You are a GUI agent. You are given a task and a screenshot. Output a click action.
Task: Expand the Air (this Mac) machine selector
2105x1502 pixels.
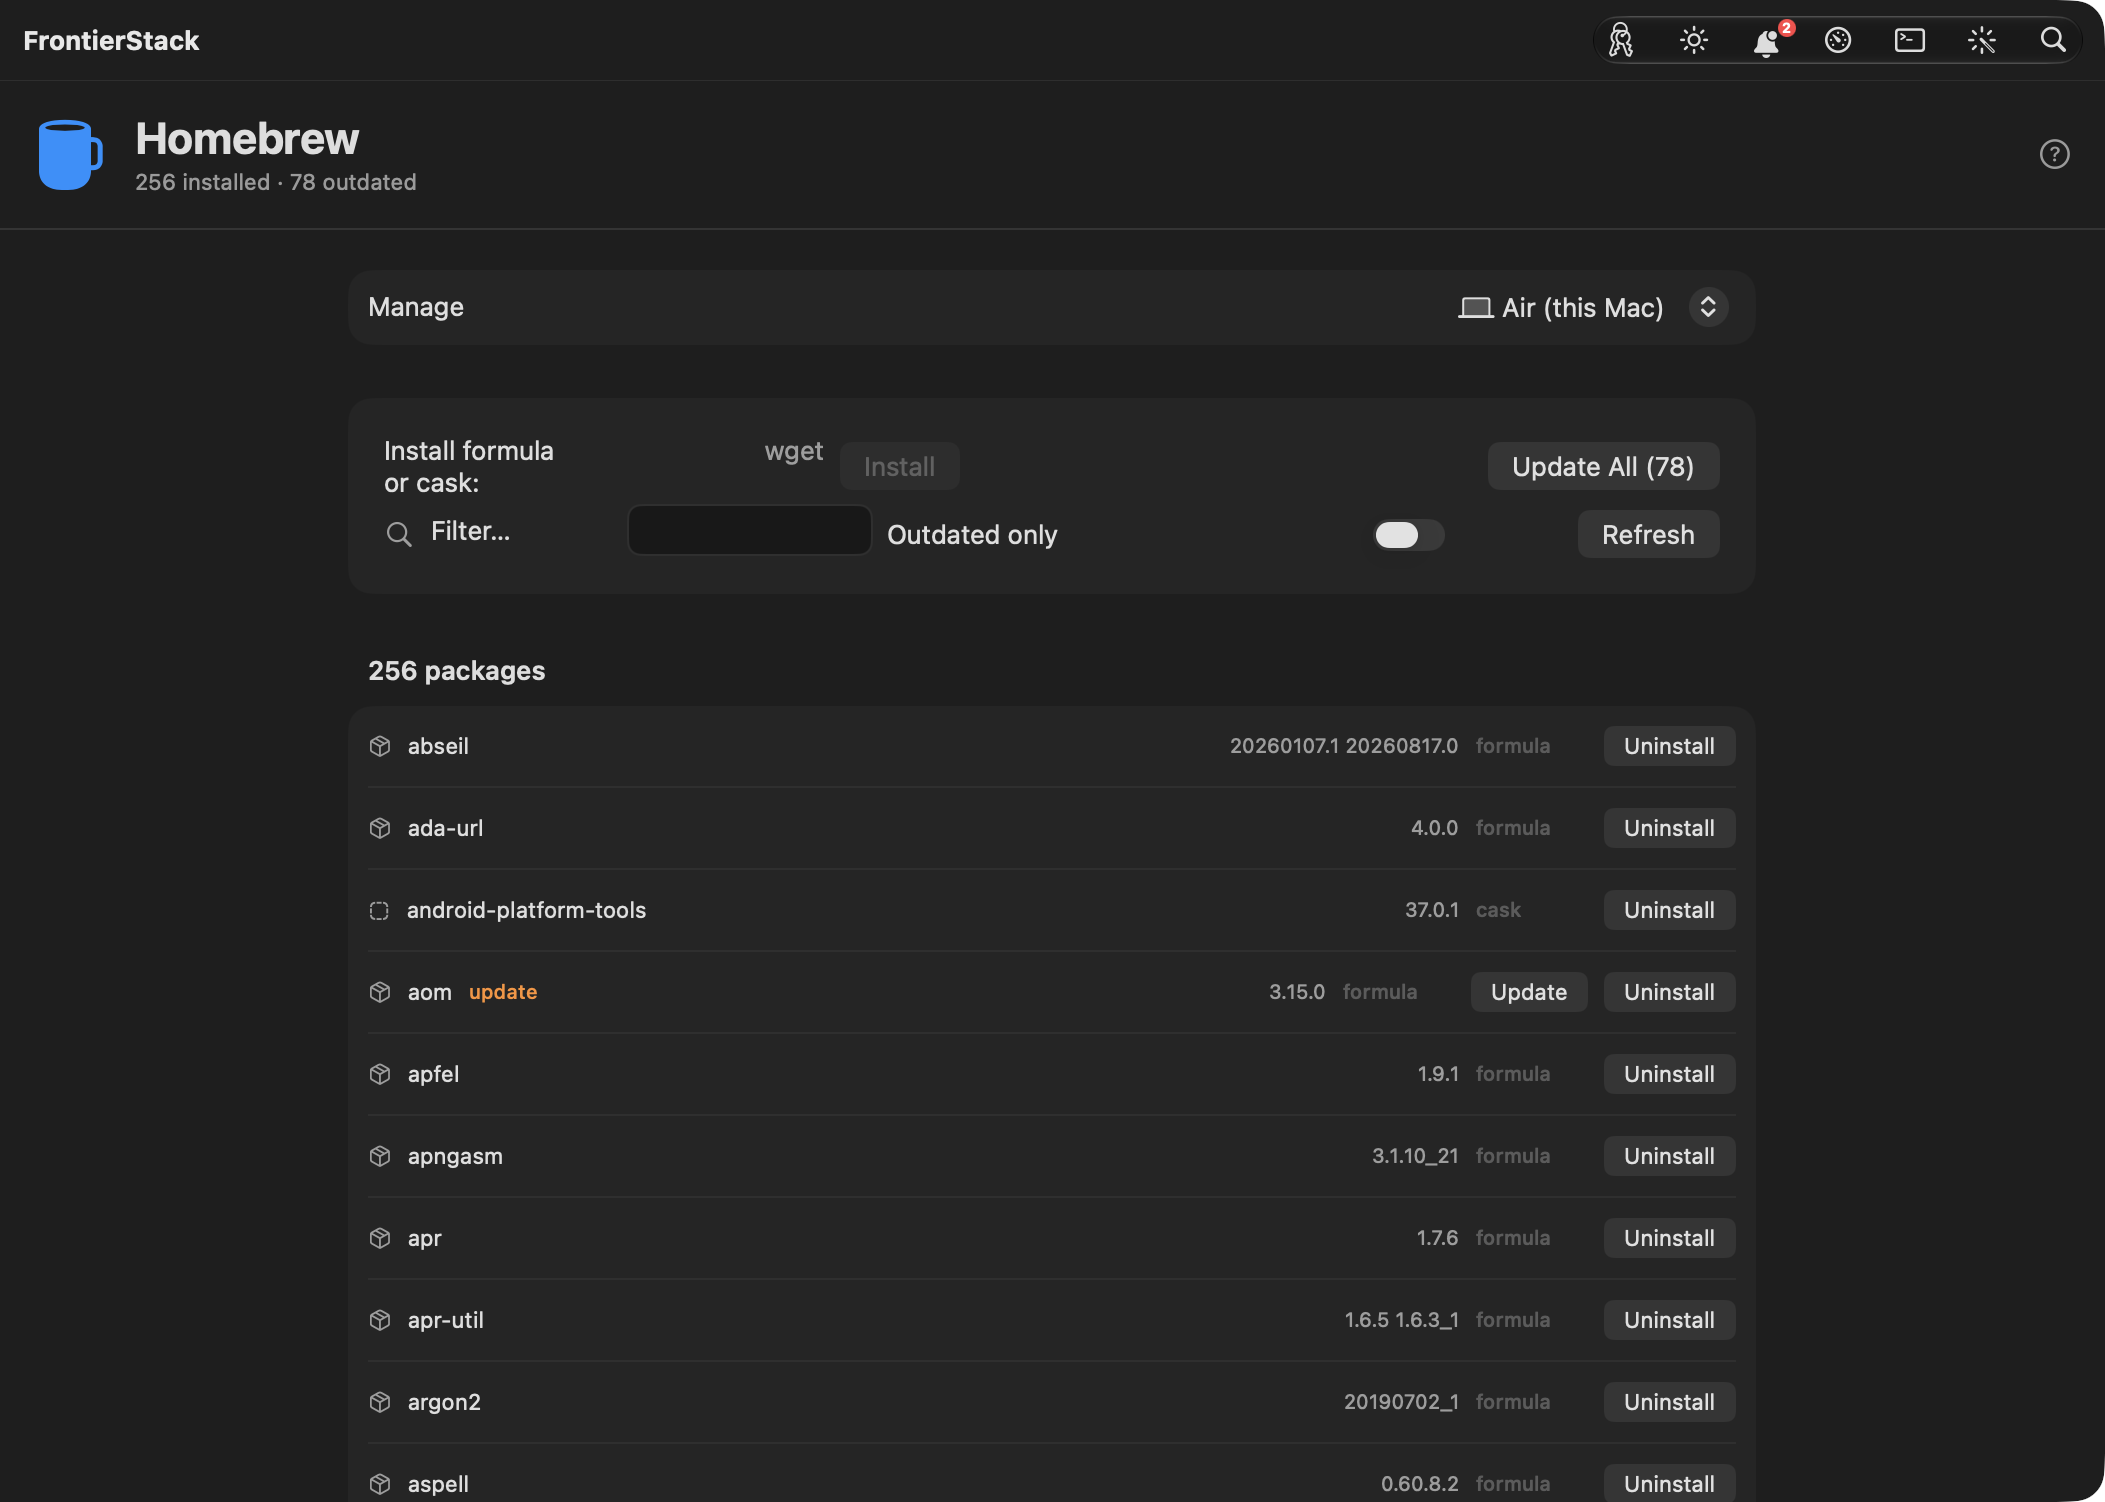point(1708,307)
